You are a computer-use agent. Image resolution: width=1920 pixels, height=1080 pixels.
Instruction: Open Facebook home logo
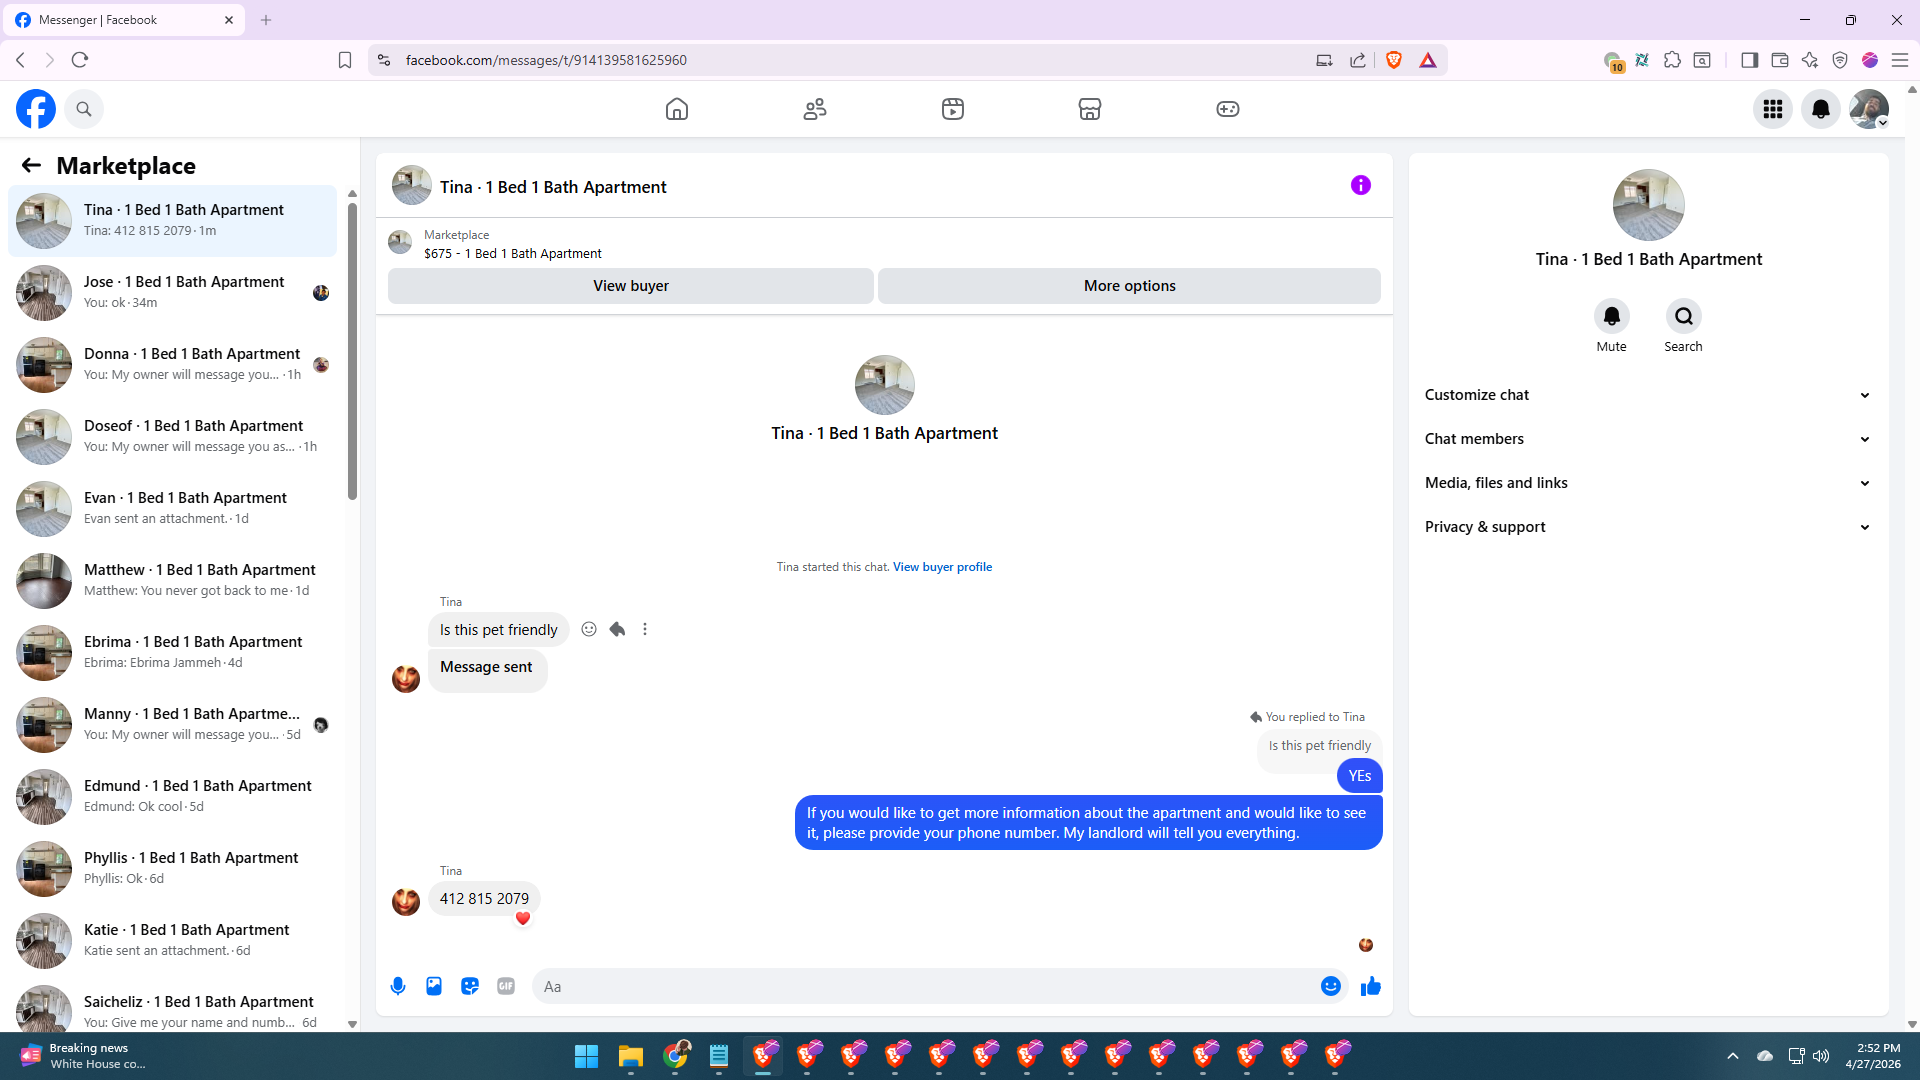click(x=36, y=109)
